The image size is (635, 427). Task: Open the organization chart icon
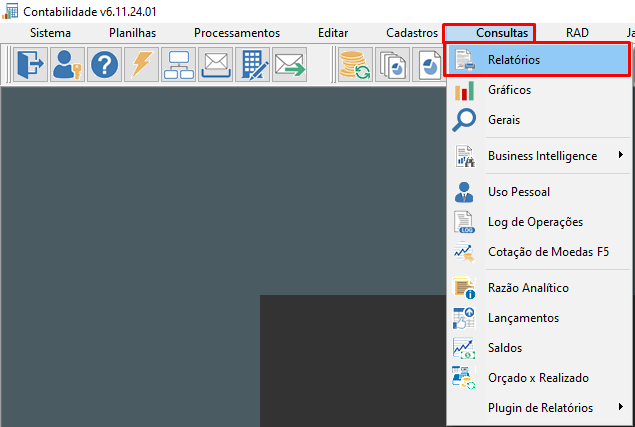coord(179,64)
